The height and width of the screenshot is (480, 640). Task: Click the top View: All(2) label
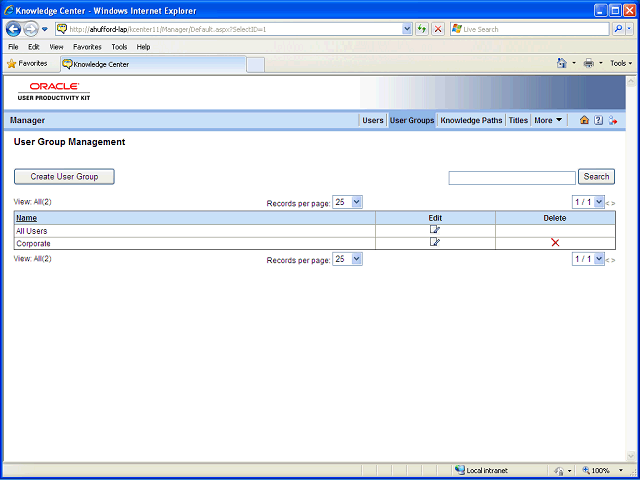pos(33,202)
